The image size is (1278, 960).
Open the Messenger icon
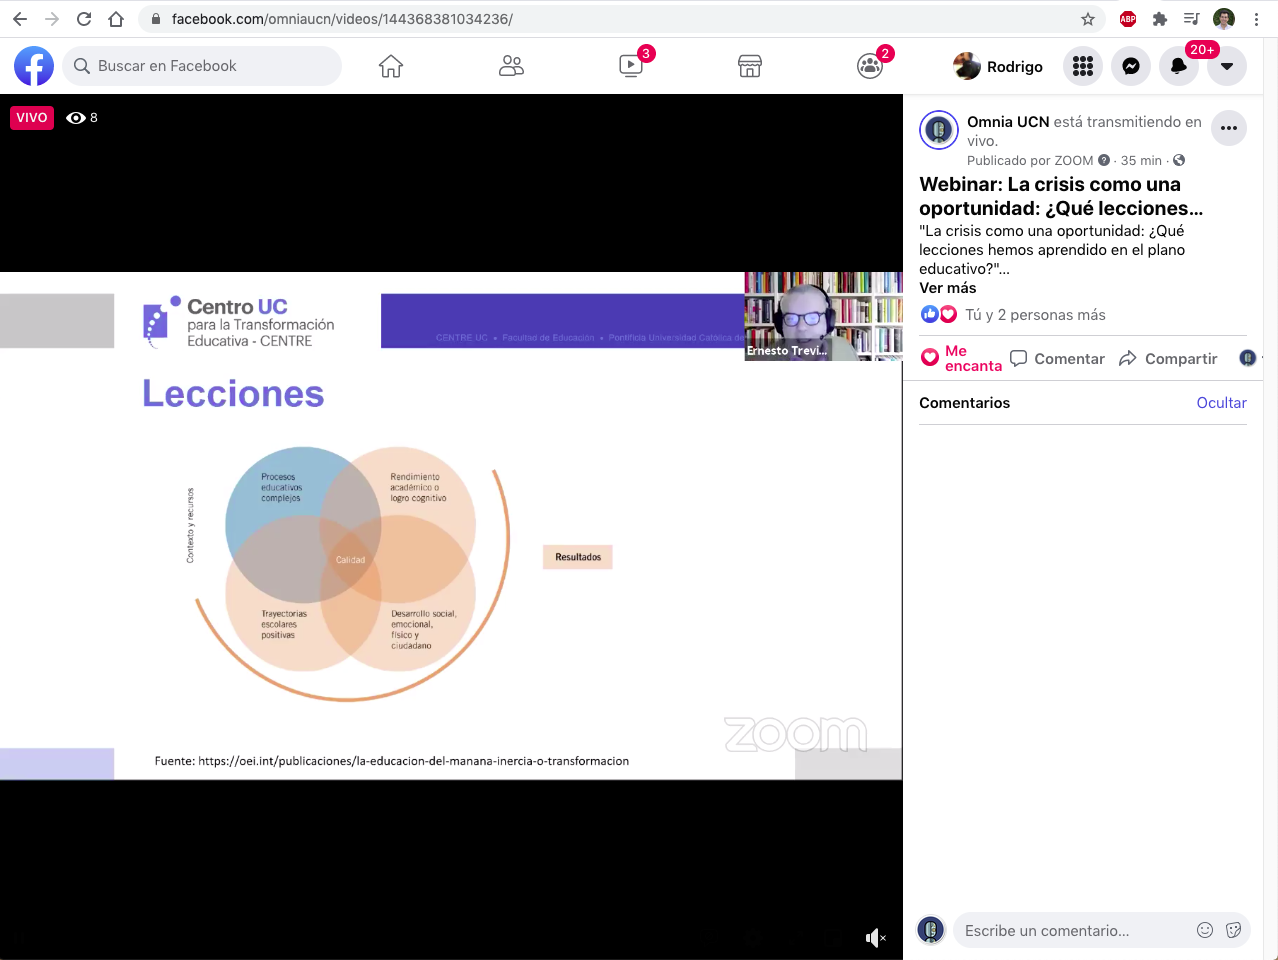click(x=1131, y=66)
